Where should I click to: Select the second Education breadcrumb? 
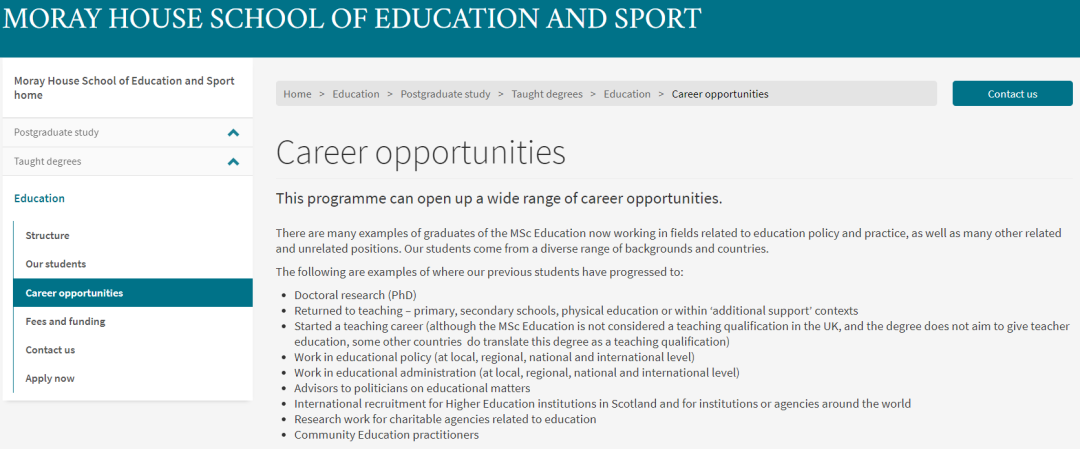[x=627, y=94]
